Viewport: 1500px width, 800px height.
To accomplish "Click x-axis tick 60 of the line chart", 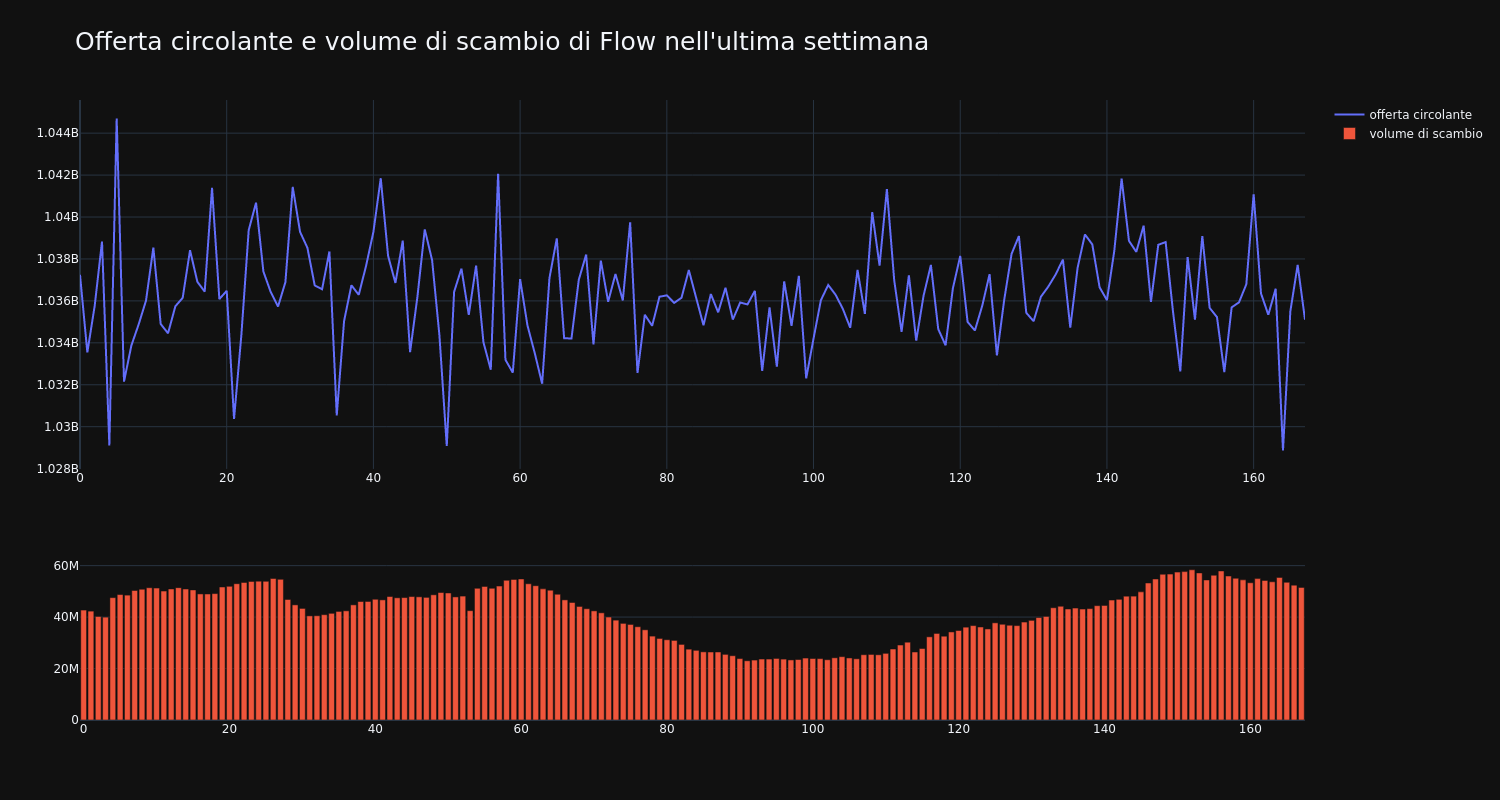I will (520, 479).
